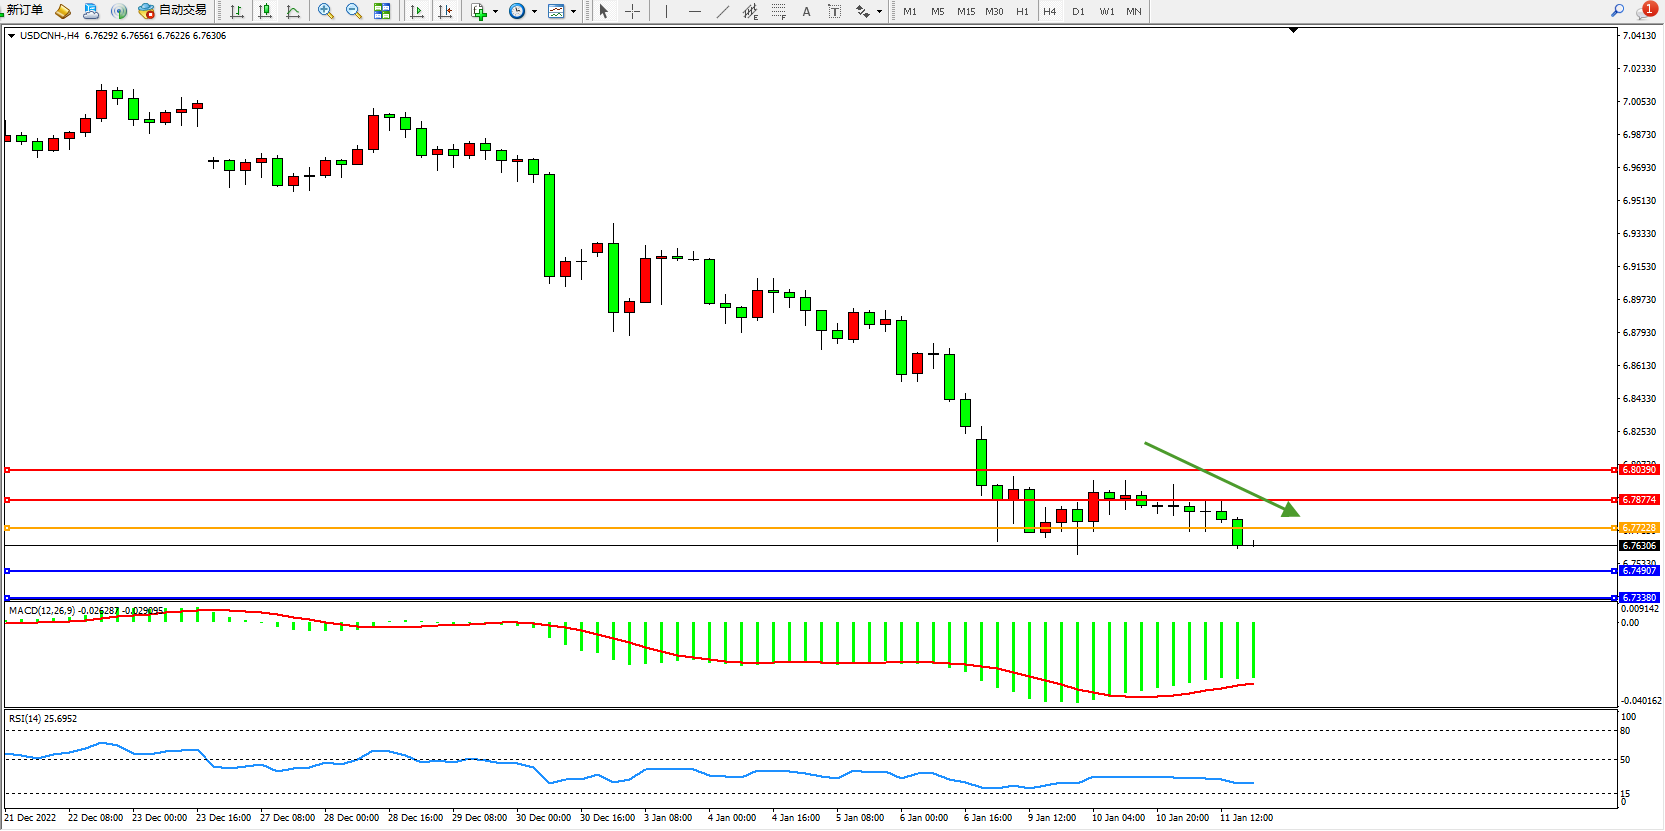Toggle chart shift button
Screen dimensions: 1665x831
click(x=445, y=12)
